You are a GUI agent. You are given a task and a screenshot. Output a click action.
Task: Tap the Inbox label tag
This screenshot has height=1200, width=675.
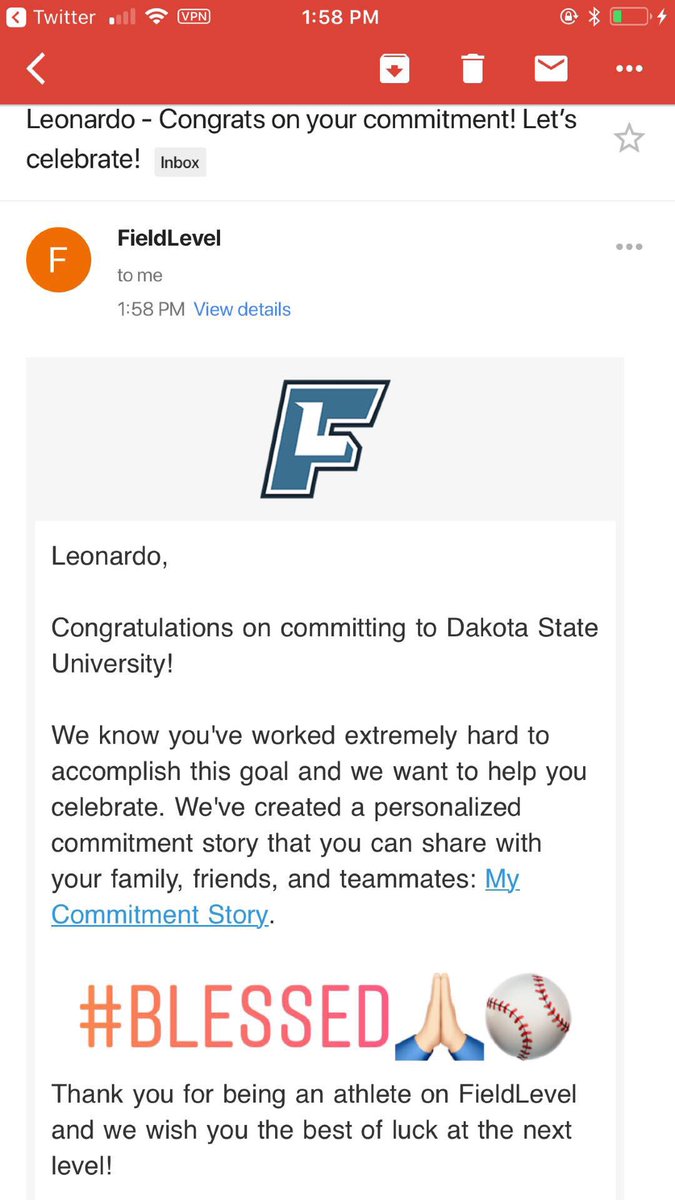(x=180, y=162)
